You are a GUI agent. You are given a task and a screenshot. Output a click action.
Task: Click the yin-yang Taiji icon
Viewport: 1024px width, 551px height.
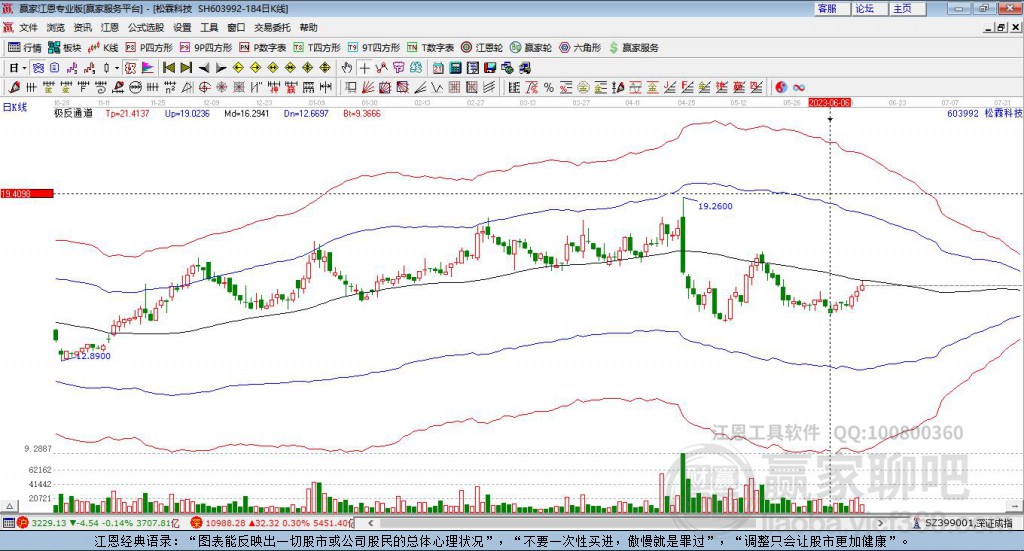point(781,87)
